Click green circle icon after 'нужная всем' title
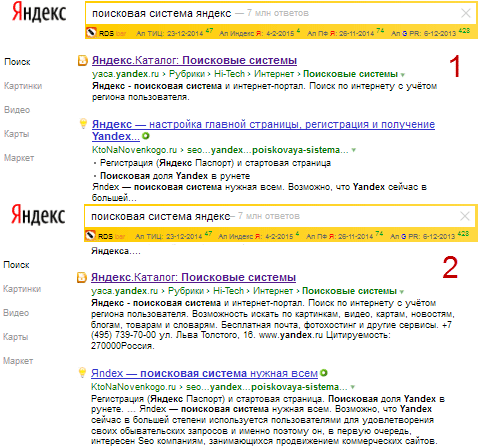This screenshot has width=478, height=447. point(324,373)
